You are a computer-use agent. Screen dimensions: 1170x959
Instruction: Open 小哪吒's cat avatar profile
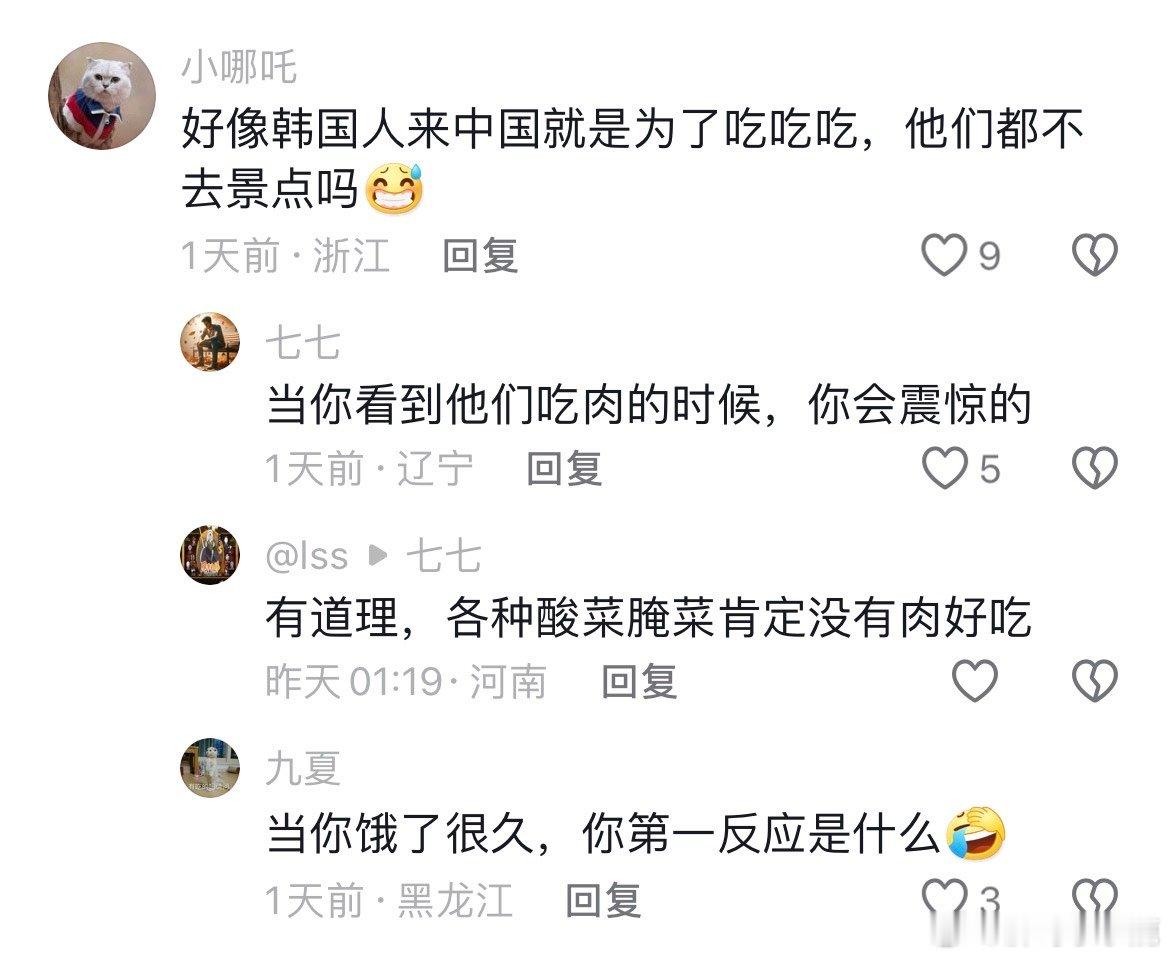pos(102,96)
